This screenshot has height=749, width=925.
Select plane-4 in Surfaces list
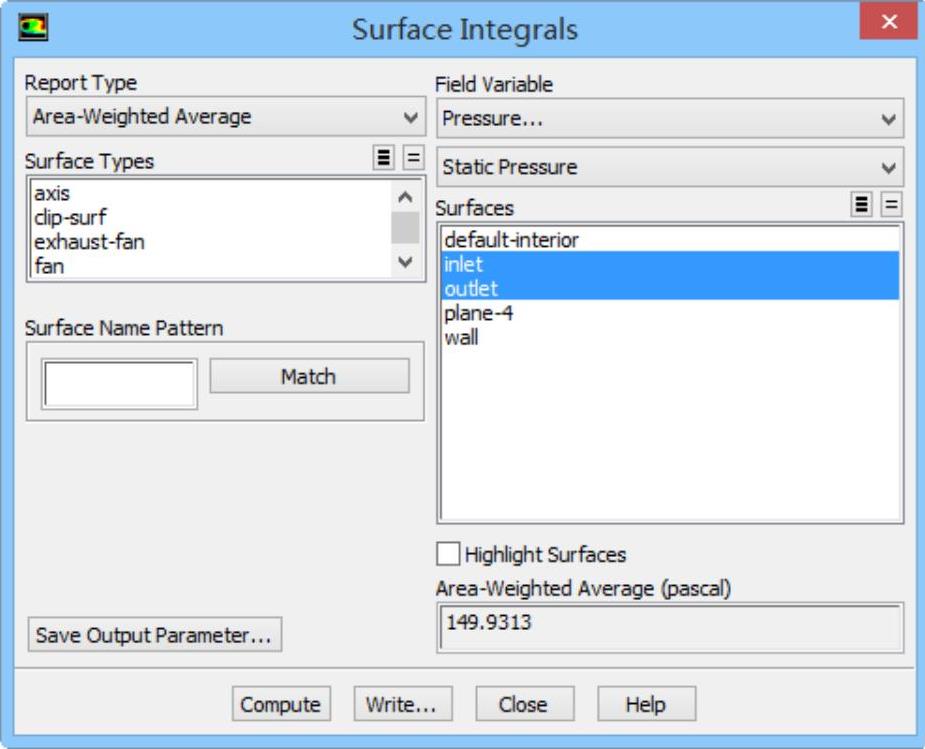point(478,313)
